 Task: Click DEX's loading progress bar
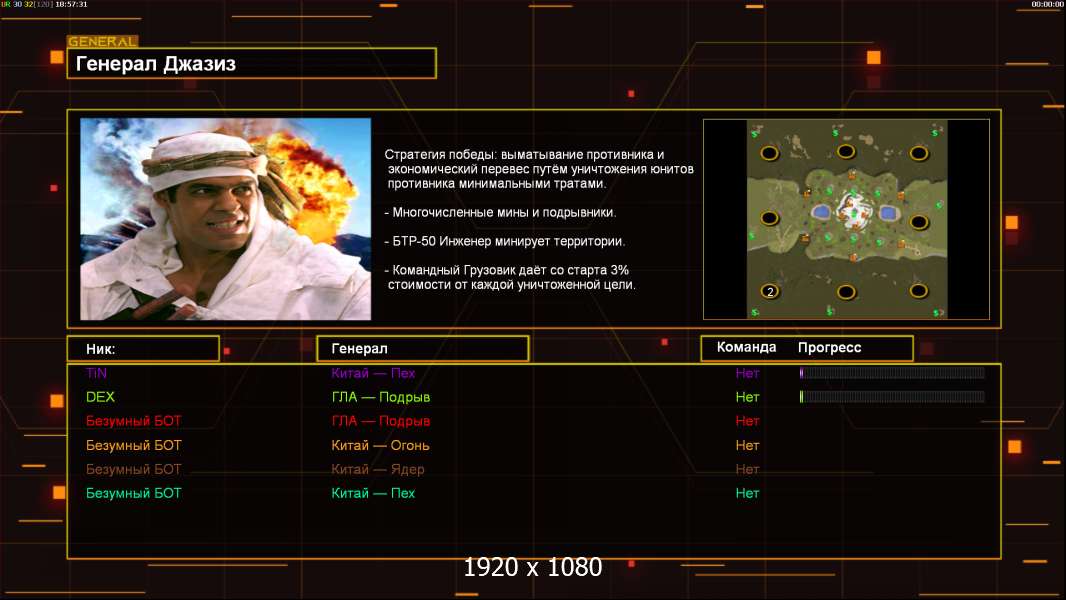pyautogui.click(x=892, y=397)
